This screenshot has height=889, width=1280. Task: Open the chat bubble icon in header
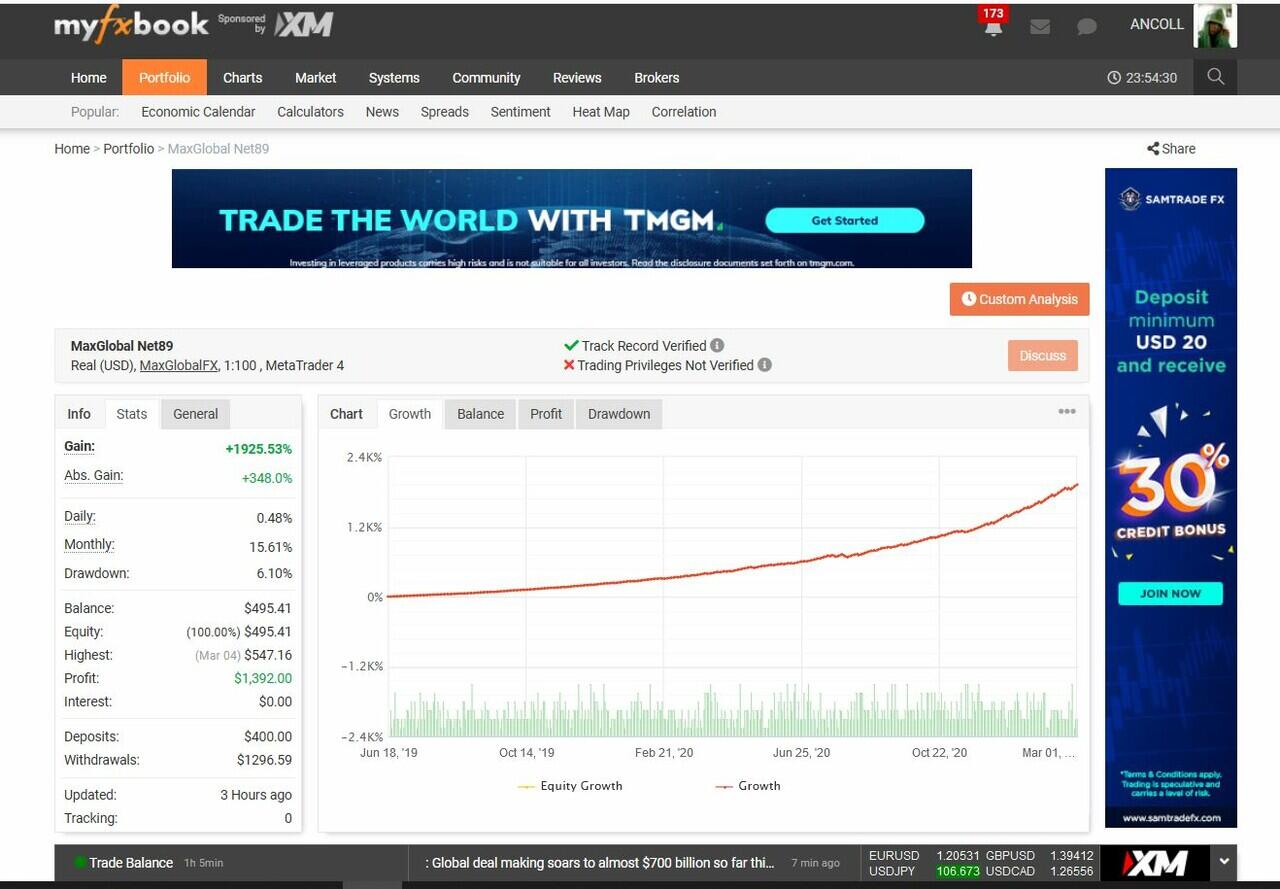tap(1087, 27)
